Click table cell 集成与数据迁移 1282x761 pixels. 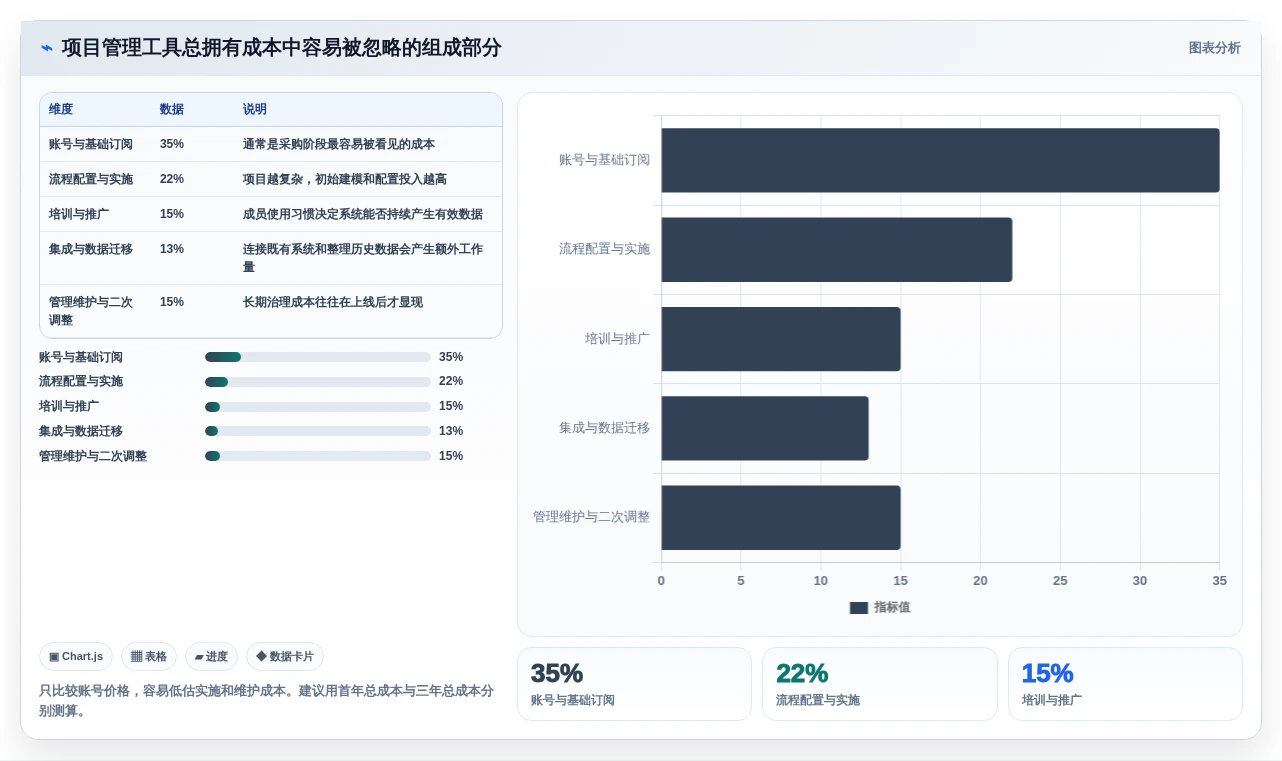point(91,249)
